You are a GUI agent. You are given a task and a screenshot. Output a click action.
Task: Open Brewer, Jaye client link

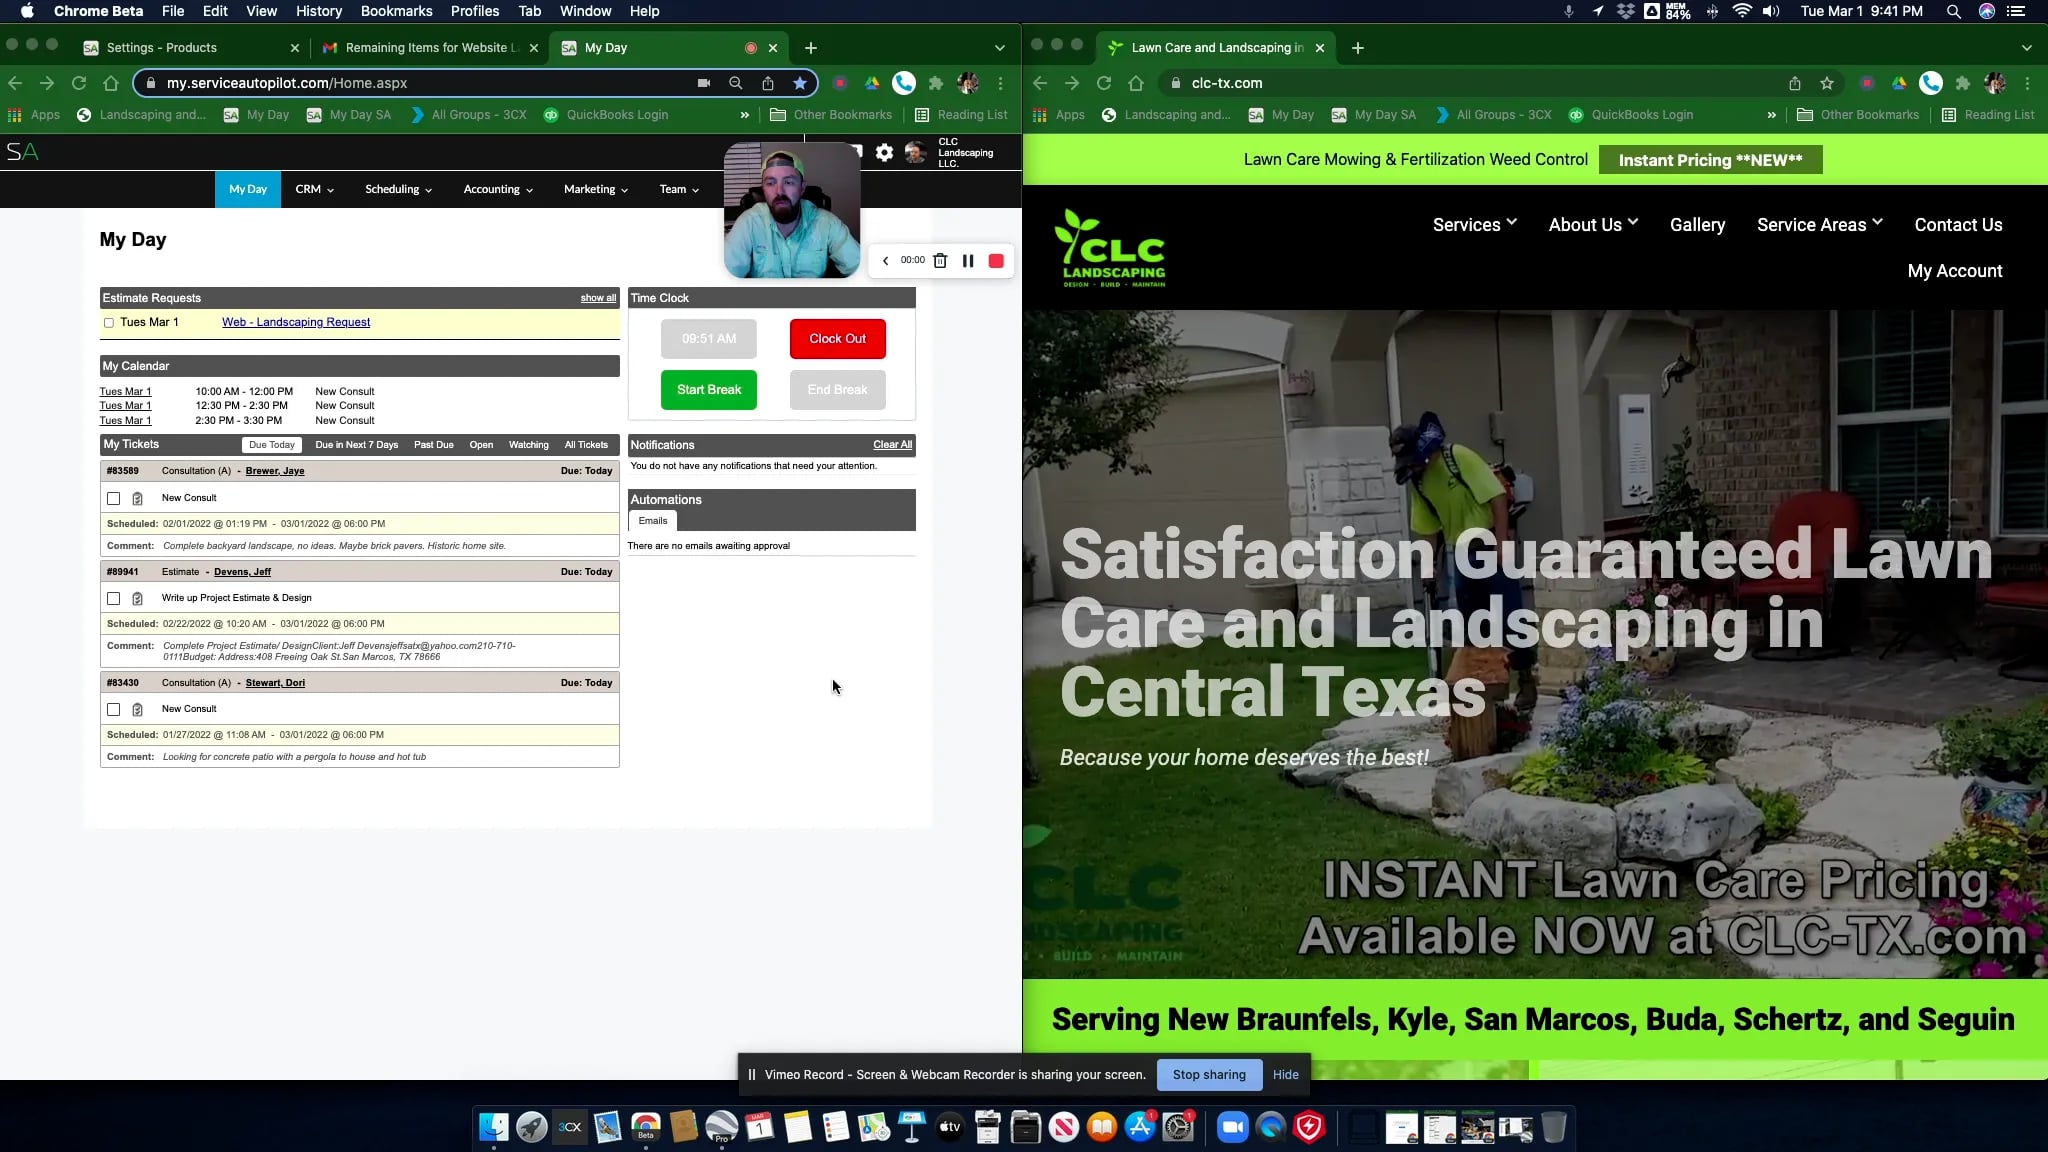[275, 471]
